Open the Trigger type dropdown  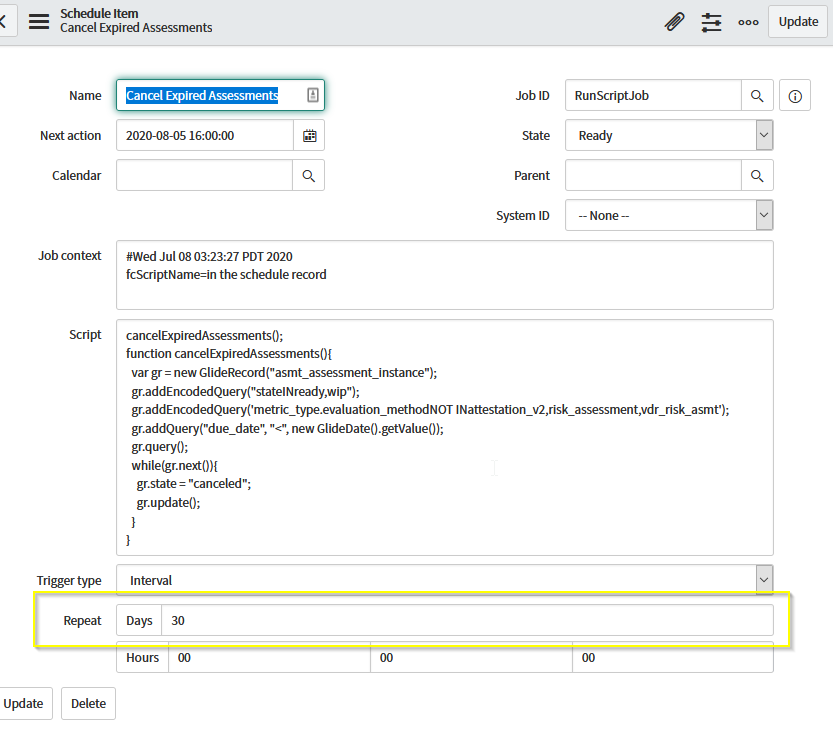pos(763,579)
